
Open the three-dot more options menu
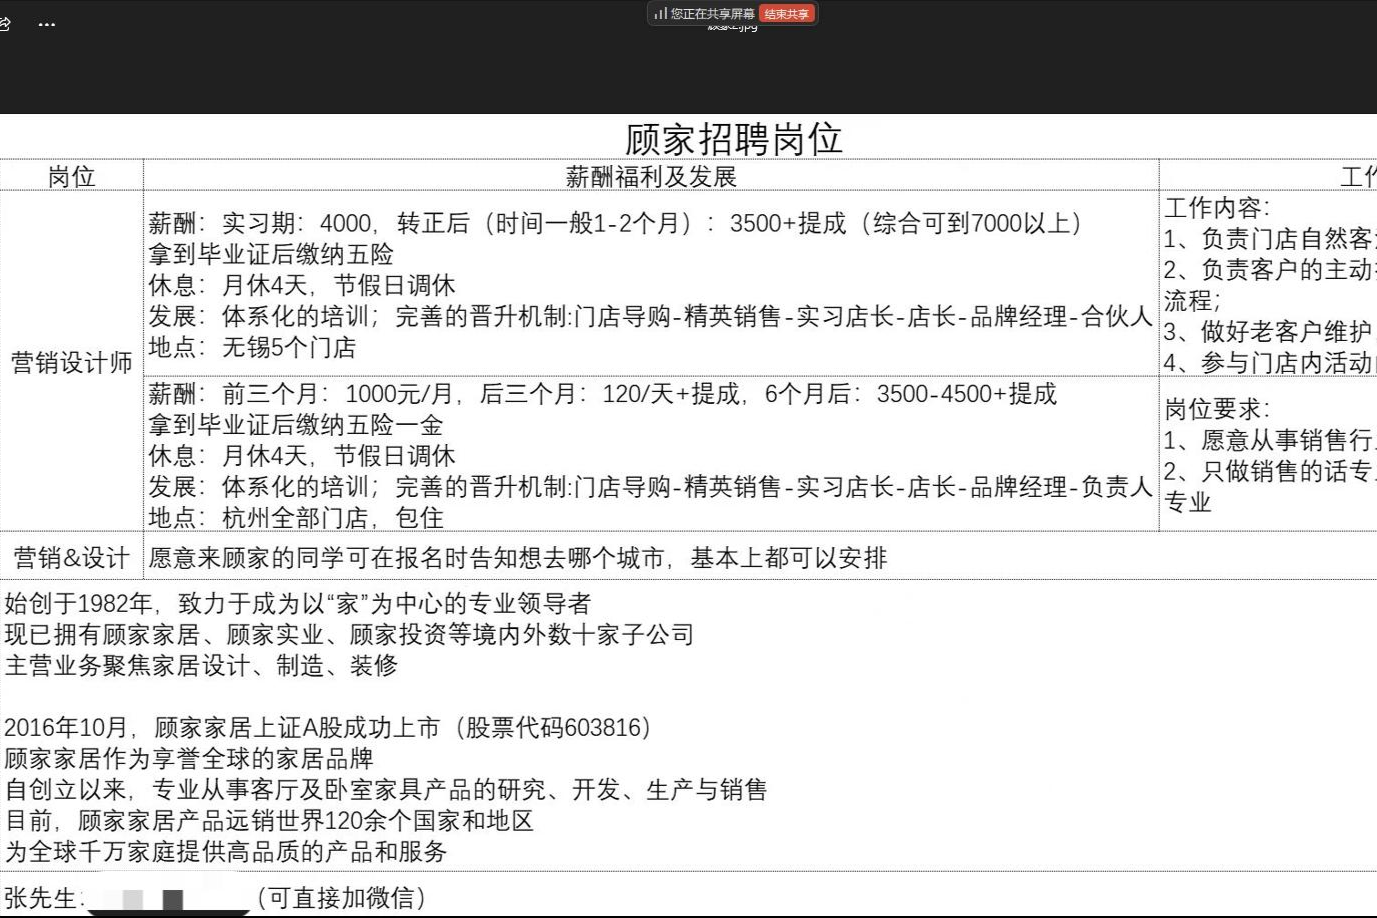(x=47, y=24)
